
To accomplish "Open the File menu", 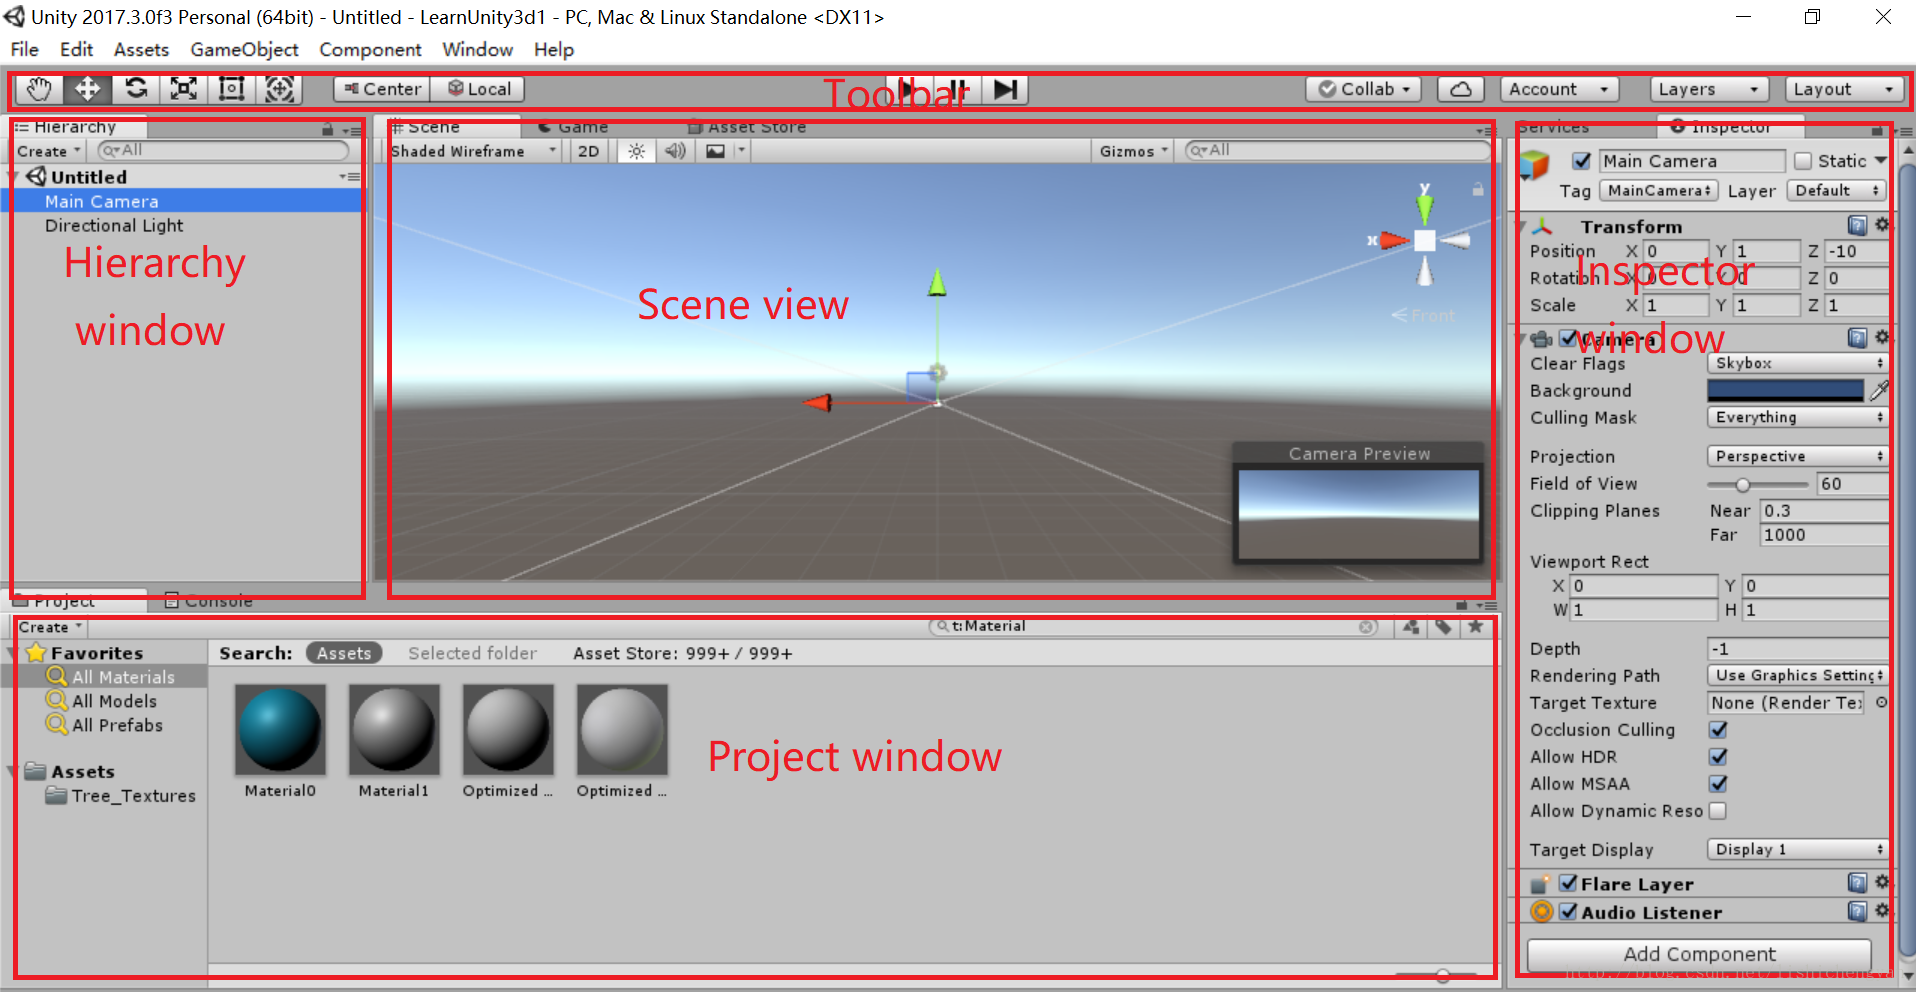I will pos(25,49).
